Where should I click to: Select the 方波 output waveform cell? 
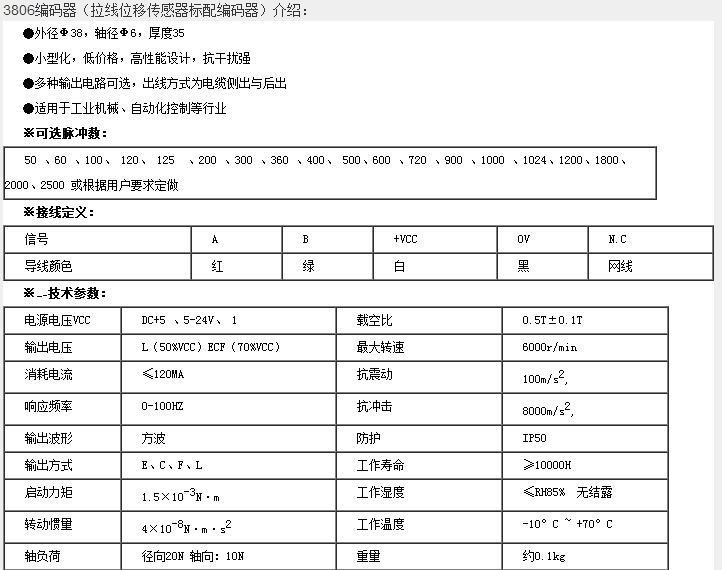click(153, 438)
